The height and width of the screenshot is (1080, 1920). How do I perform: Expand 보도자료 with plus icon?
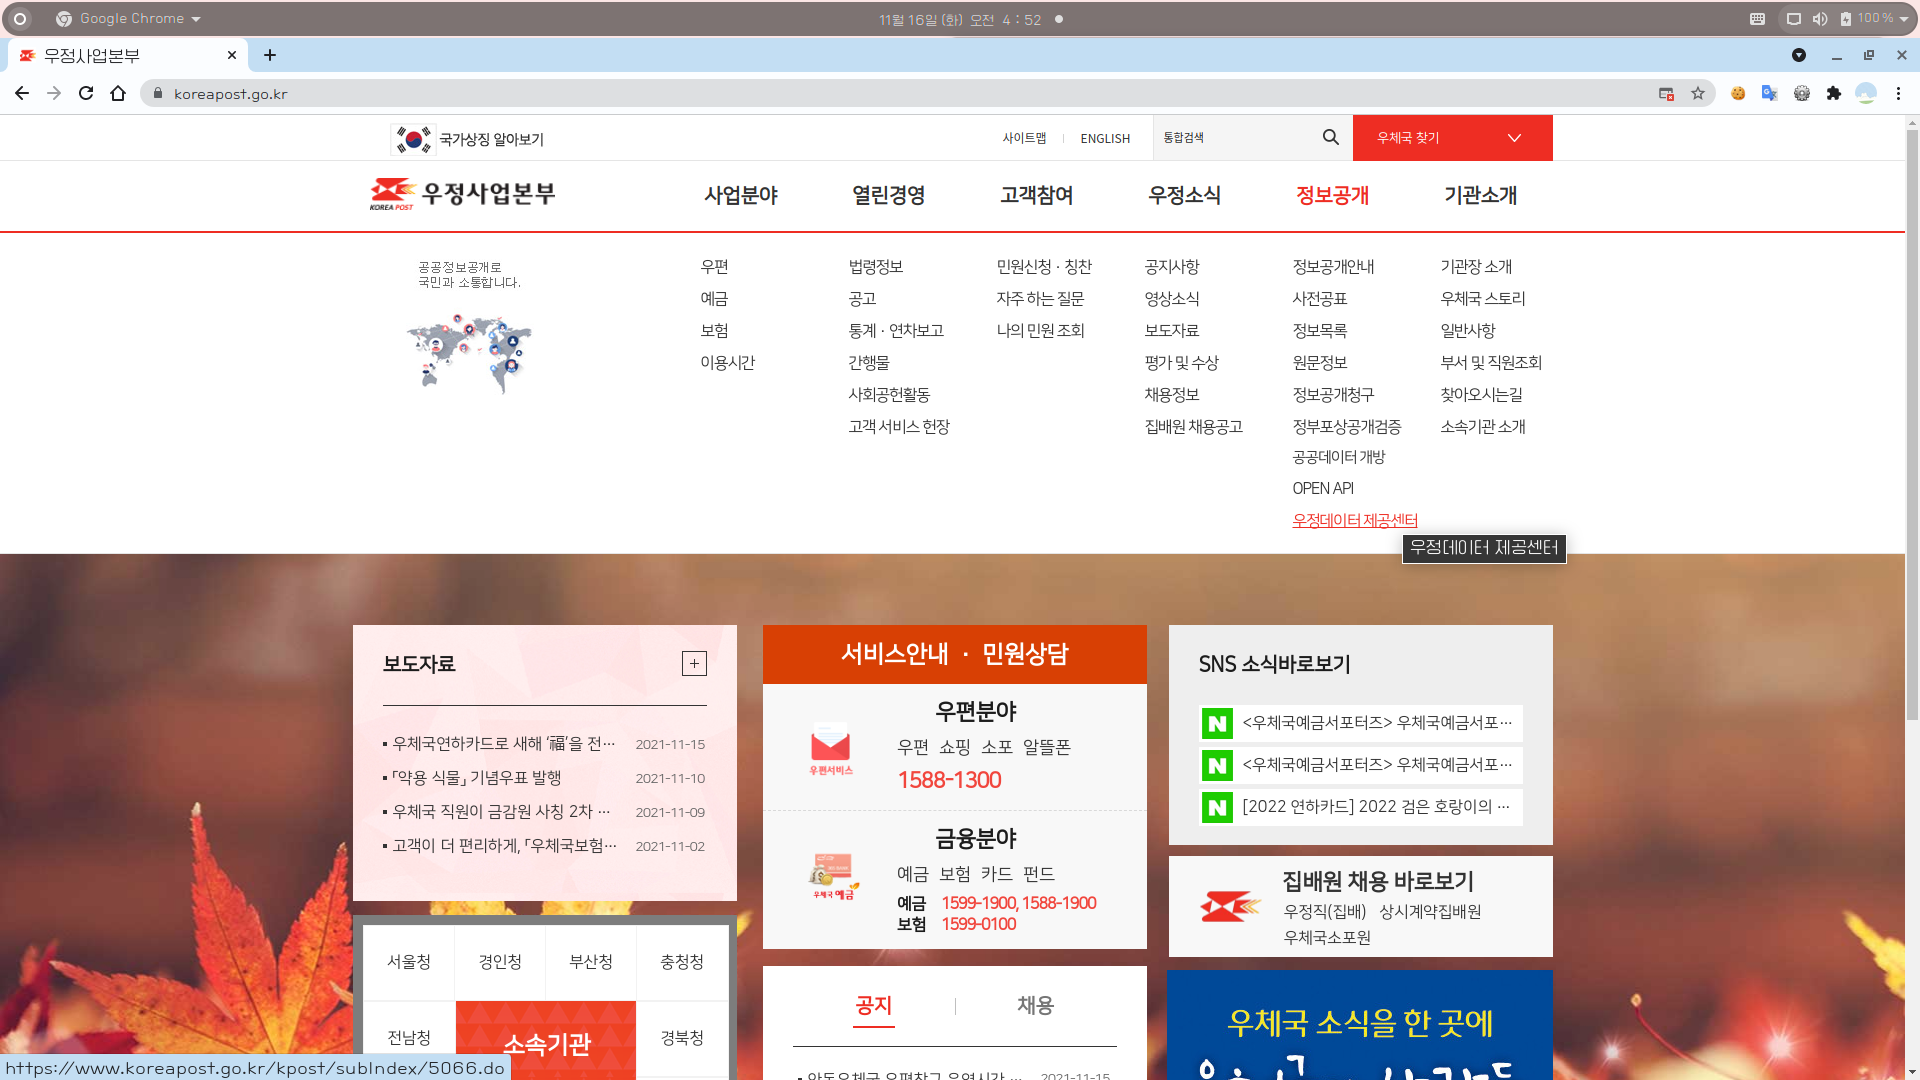coord(694,663)
